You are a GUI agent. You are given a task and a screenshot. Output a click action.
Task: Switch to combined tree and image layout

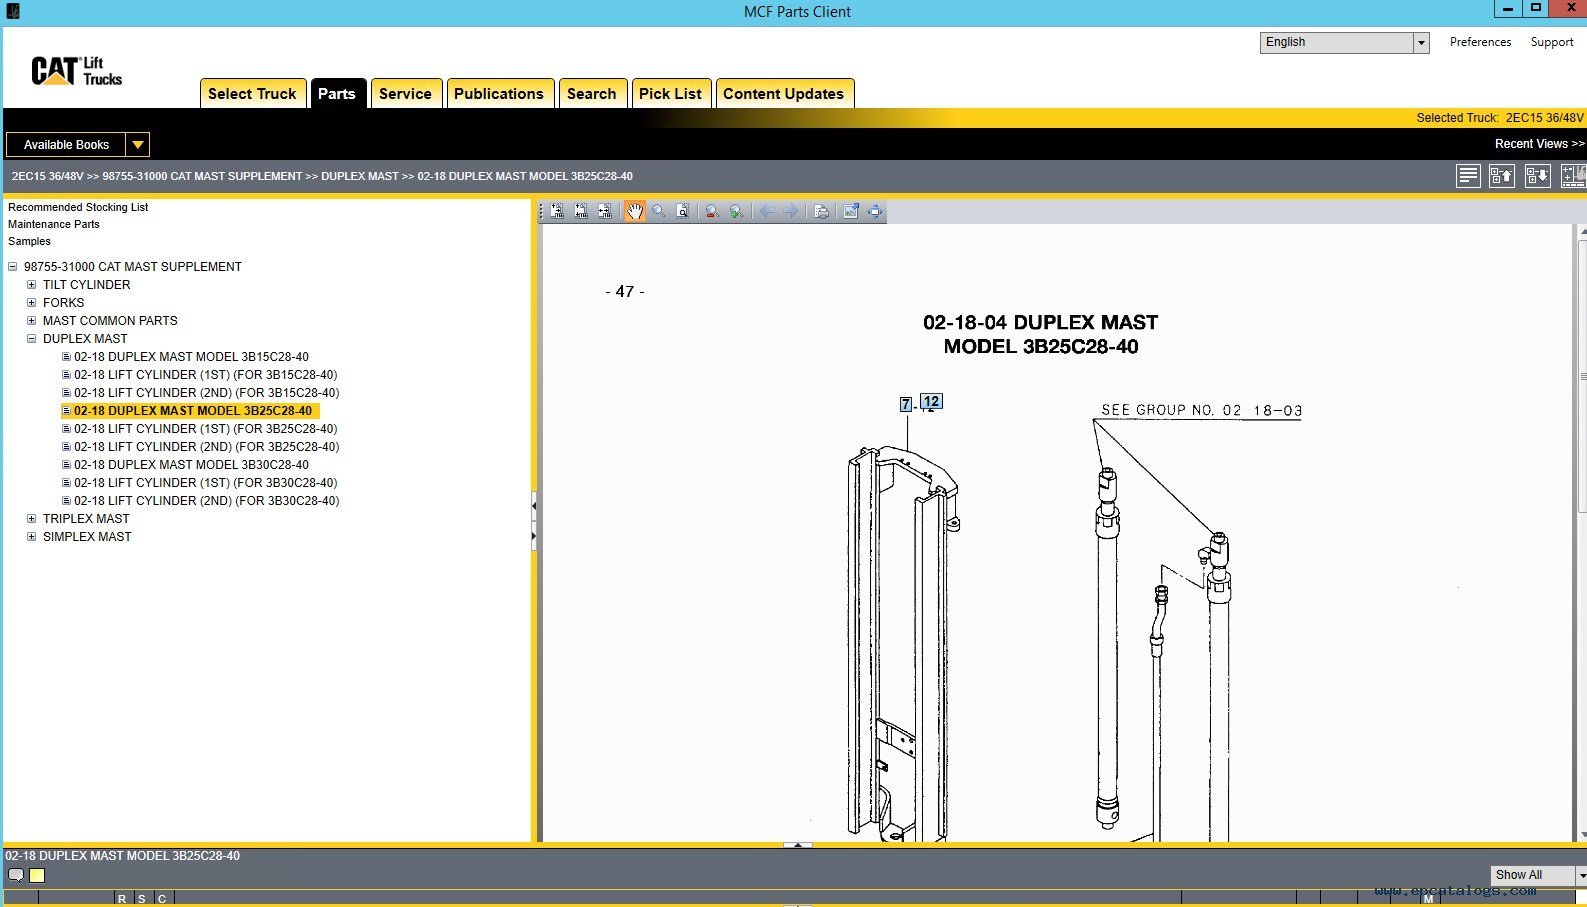[x=1572, y=176]
